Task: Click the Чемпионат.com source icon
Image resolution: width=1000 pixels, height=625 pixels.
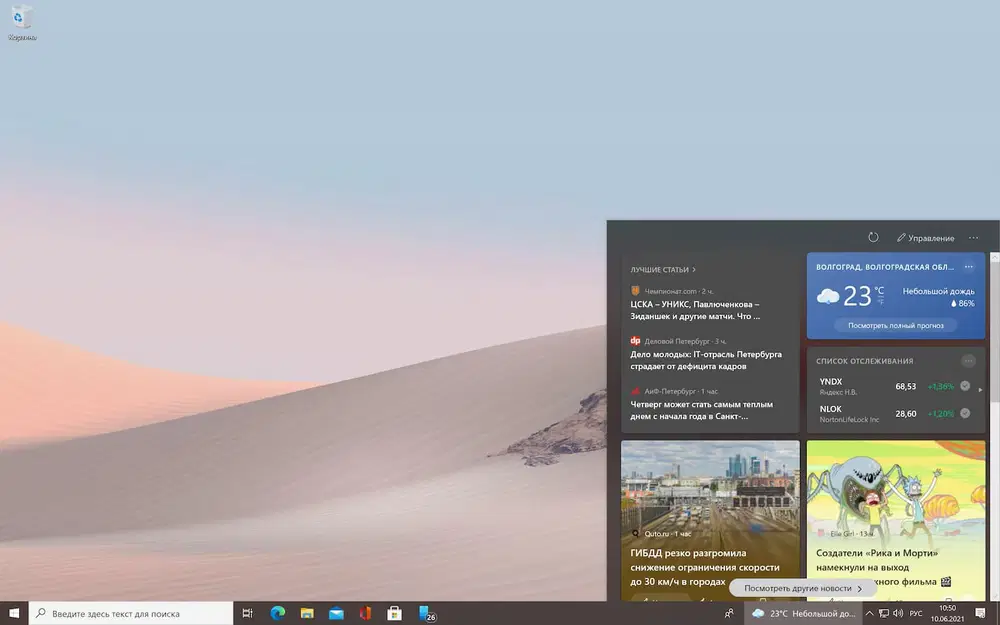Action: pyautogui.click(x=635, y=291)
